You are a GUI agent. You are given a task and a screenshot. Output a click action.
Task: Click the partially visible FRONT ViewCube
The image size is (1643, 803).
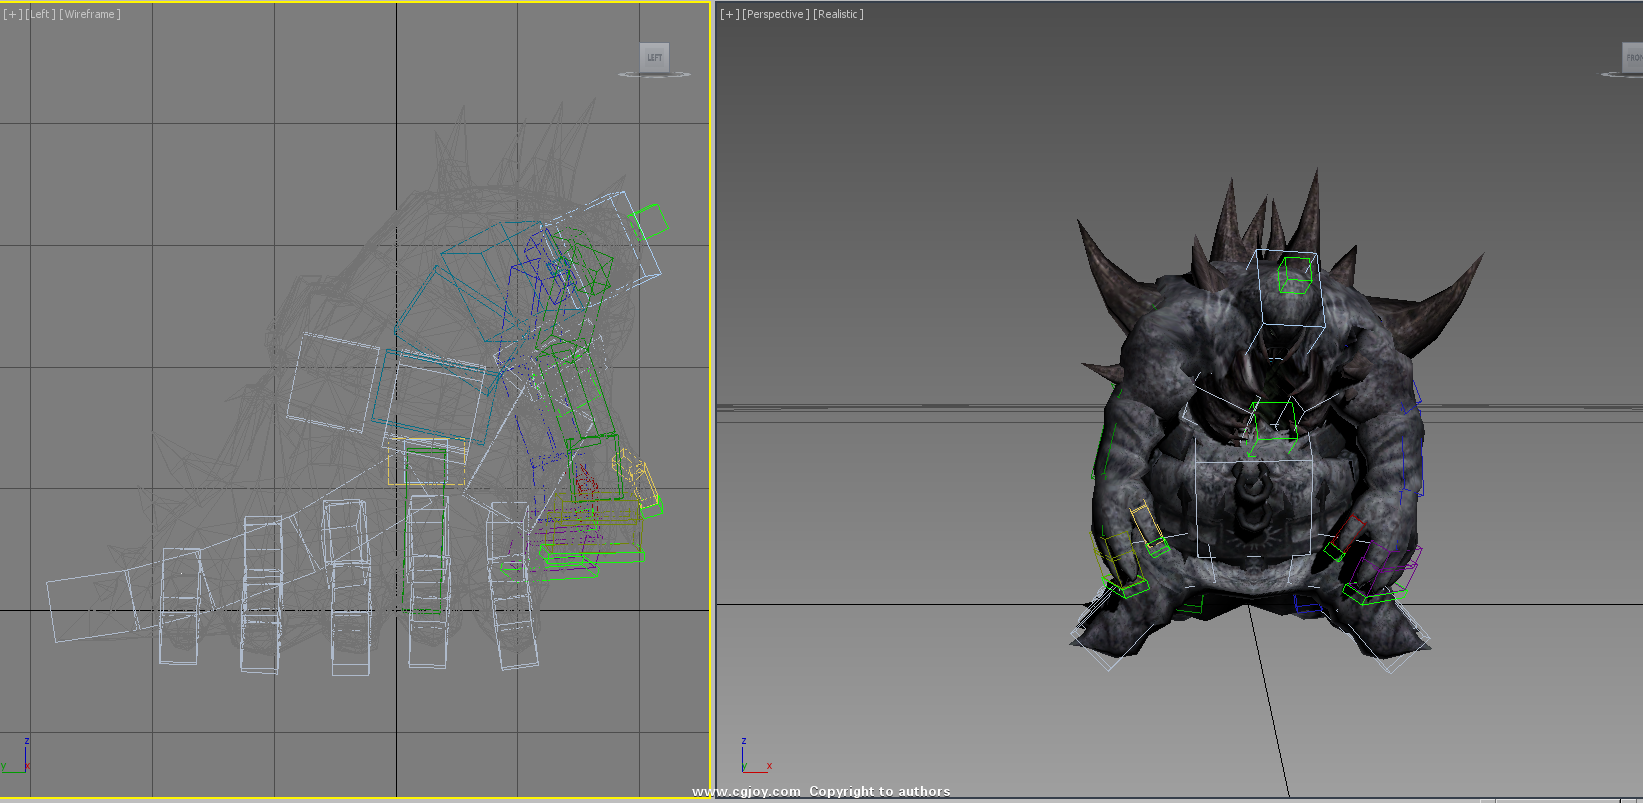pos(1633,57)
